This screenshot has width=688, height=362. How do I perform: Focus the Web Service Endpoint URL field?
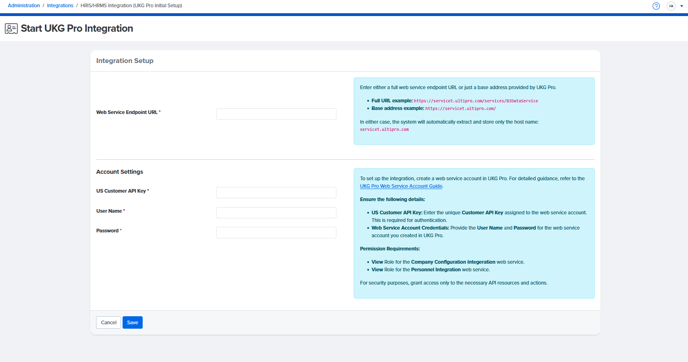(276, 114)
